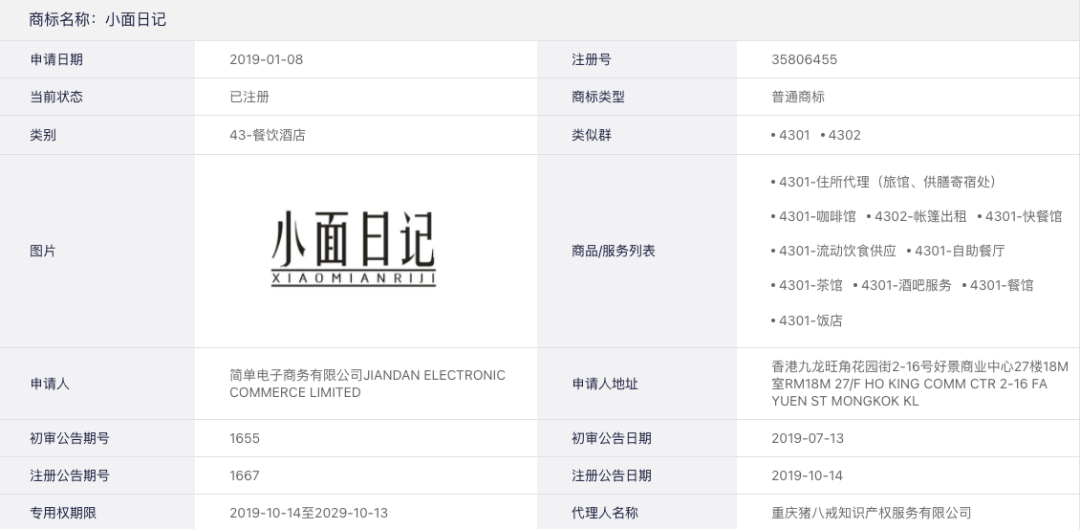Select registration number 35806455
The width and height of the screenshot is (1080, 529).
pyautogui.click(x=804, y=59)
